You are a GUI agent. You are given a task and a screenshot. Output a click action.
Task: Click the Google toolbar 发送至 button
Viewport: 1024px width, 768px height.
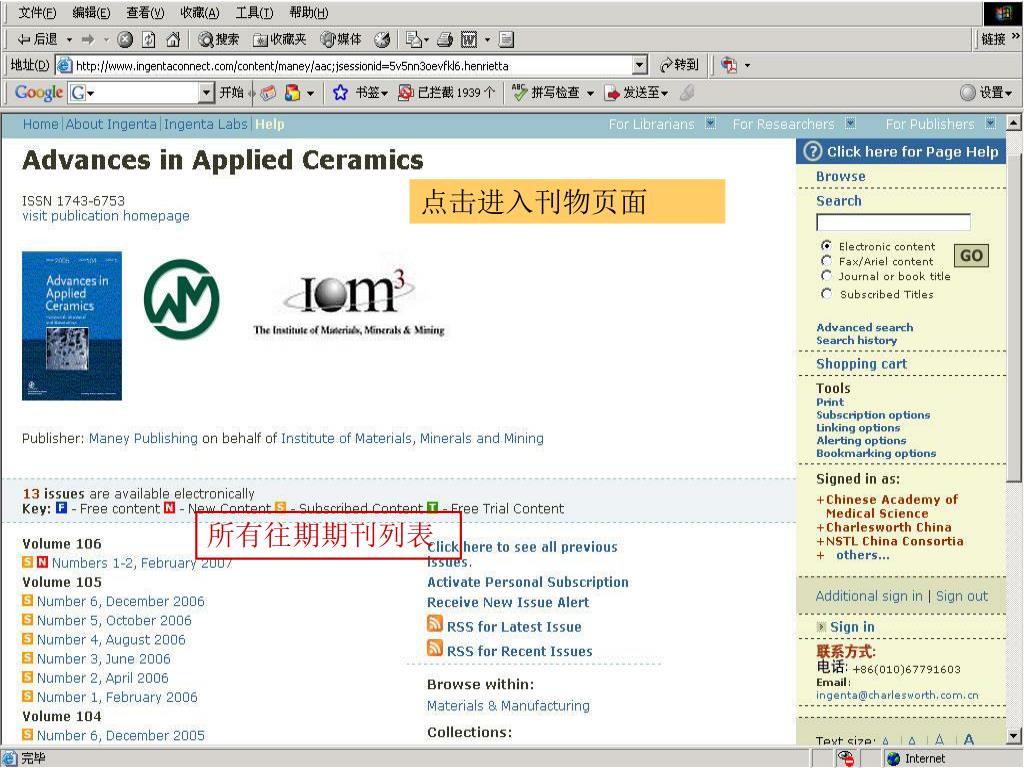[637, 93]
